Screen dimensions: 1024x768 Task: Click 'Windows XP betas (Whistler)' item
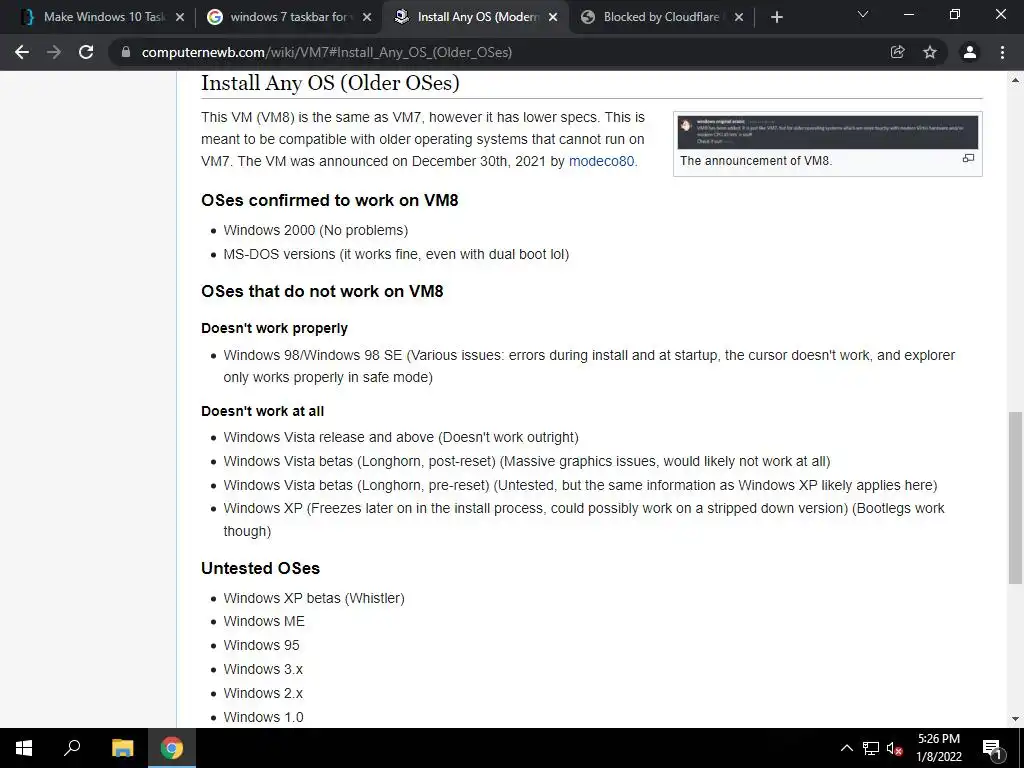pos(313,598)
